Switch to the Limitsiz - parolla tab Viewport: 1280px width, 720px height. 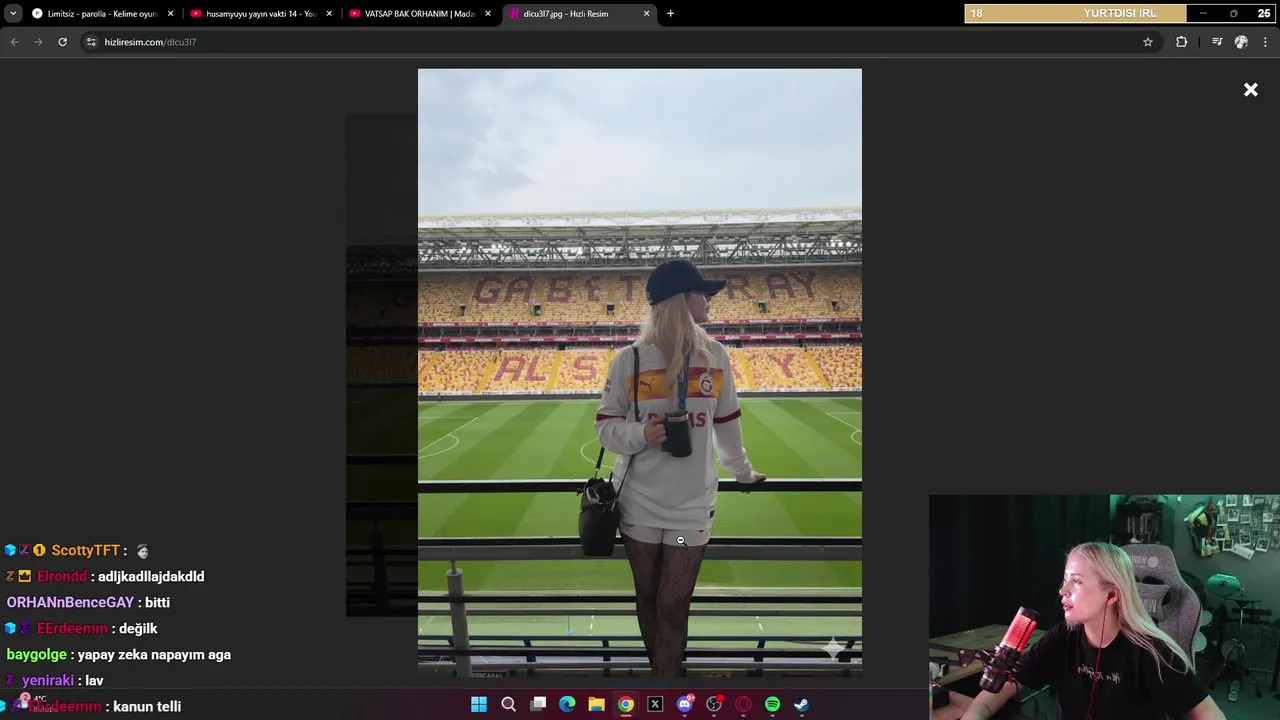(x=103, y=14)
